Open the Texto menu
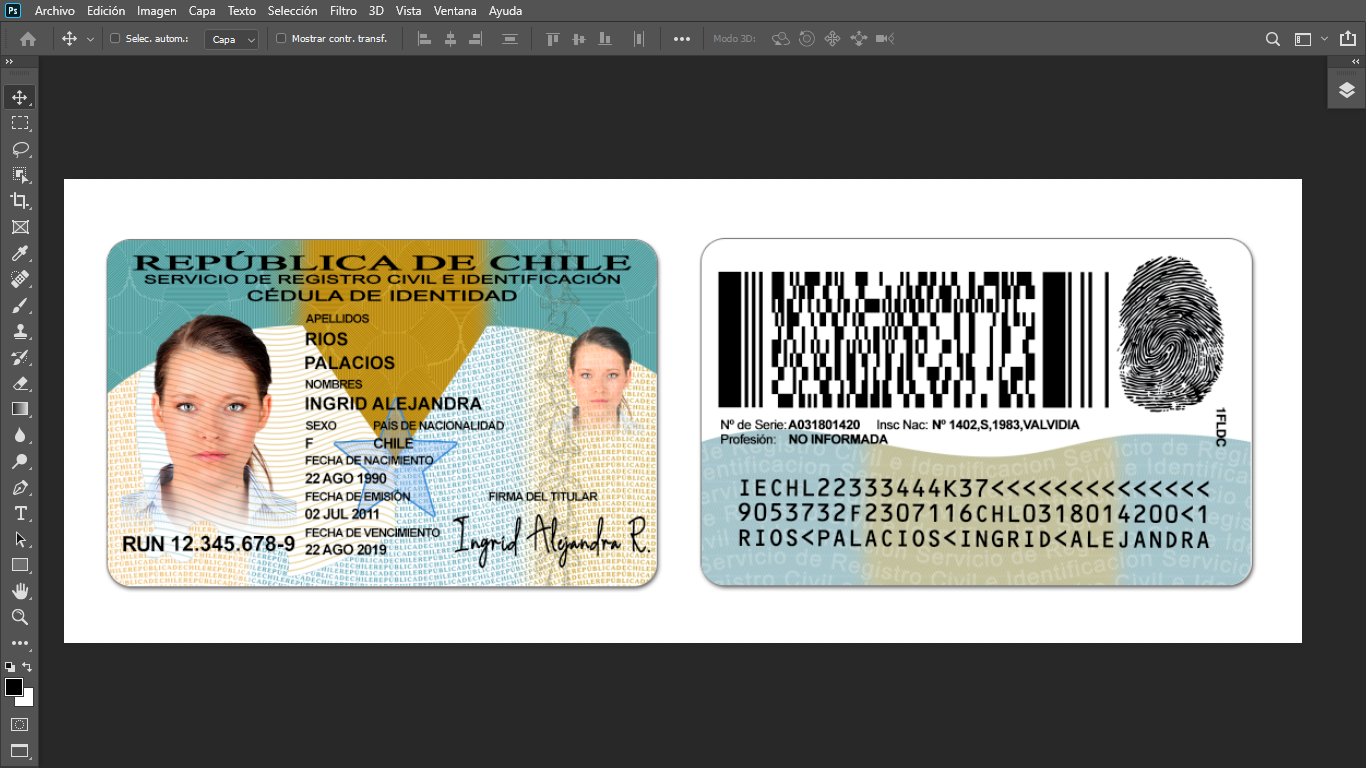Image resolution: width=1366 pixels, height=768 pixels. (x=242, y=11)
